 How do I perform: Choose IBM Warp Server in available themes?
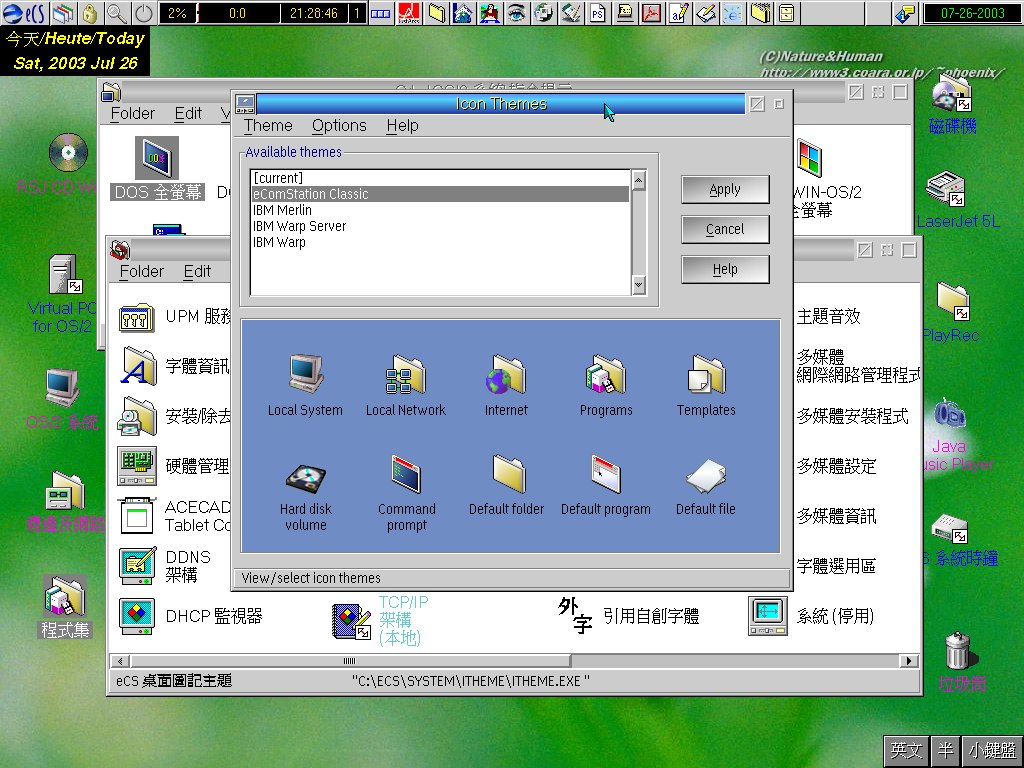pyautogui.click(x=440, y=226)
